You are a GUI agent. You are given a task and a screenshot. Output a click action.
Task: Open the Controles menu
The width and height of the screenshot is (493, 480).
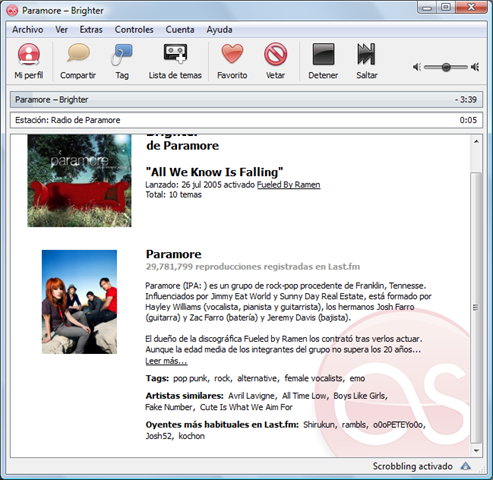[134, 30]
